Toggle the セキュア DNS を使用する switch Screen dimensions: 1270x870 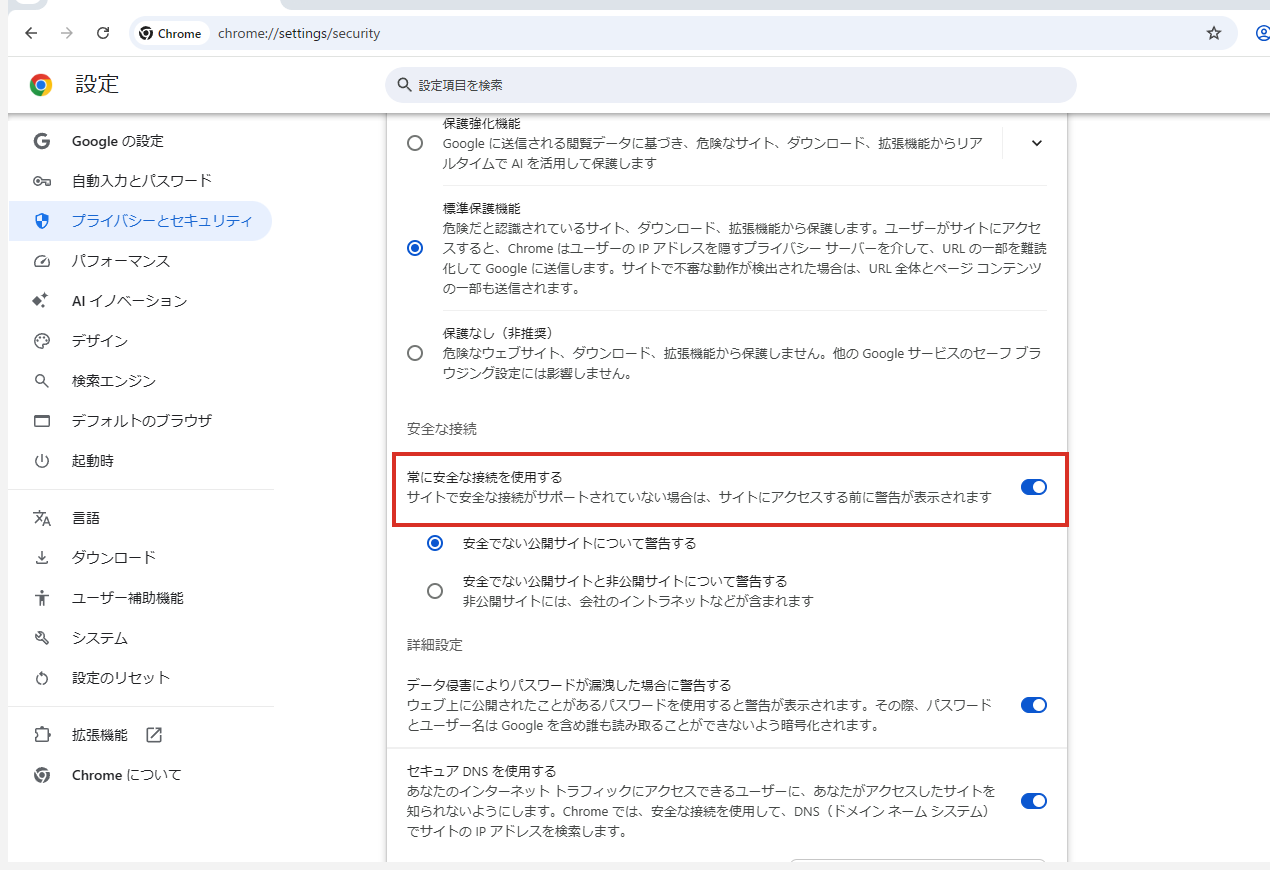click(1033, 801)
